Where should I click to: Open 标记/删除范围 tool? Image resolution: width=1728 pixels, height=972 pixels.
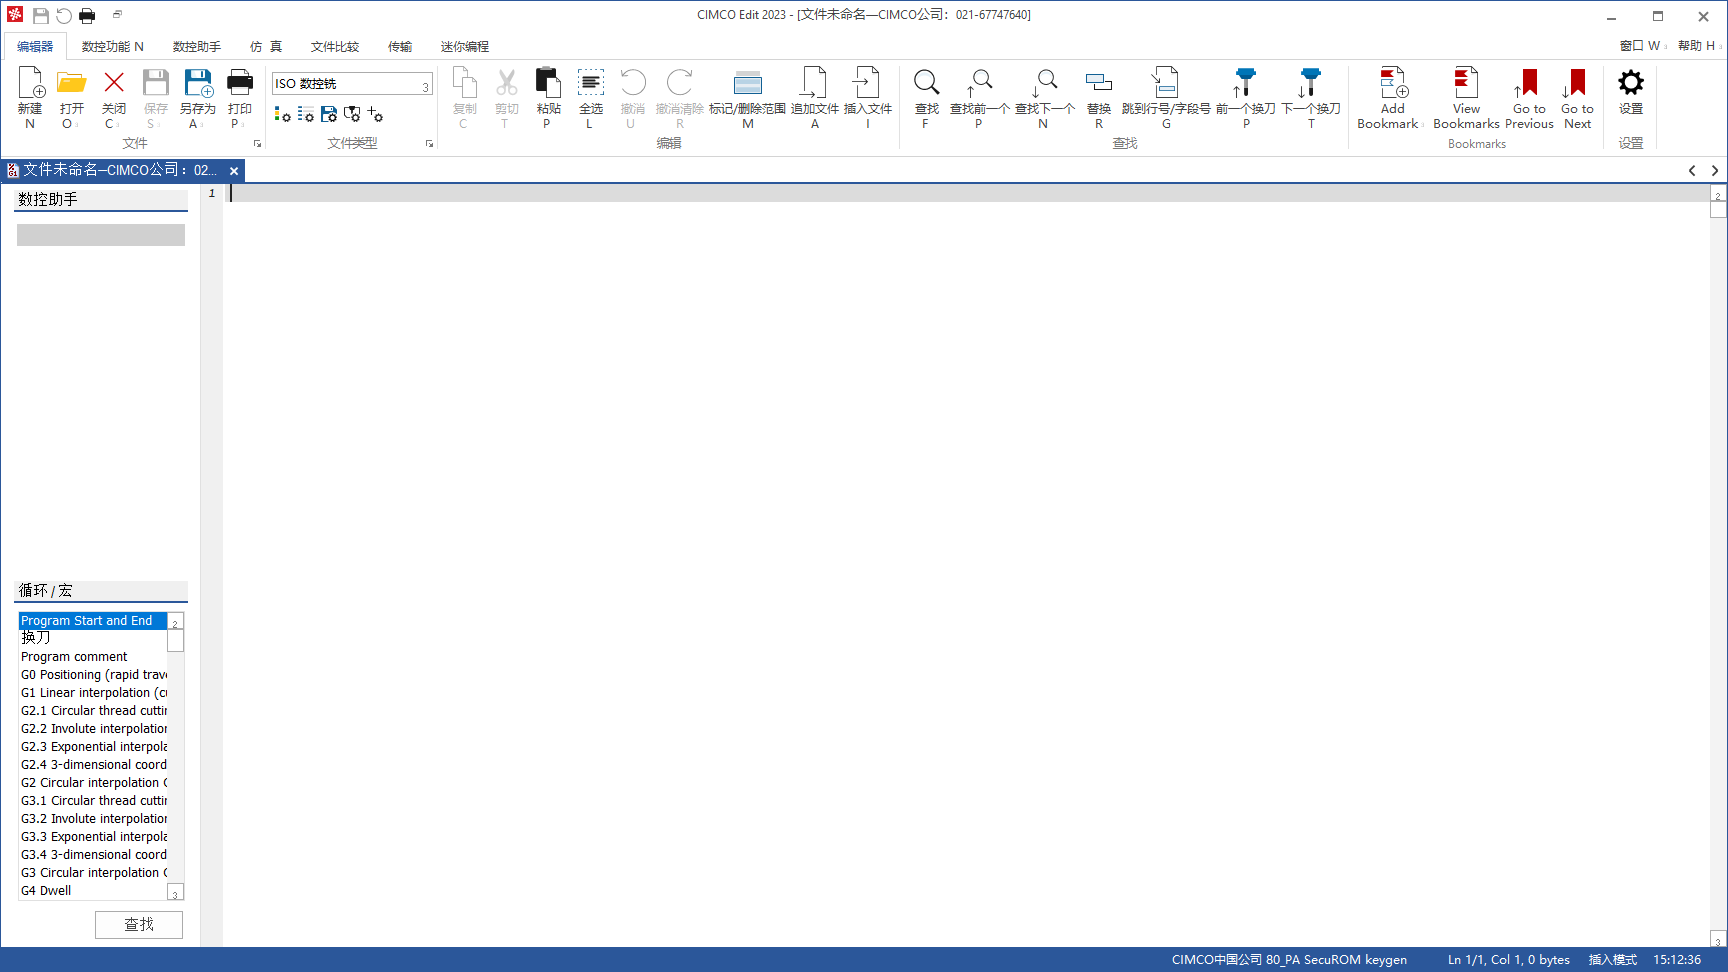[747, 97]
